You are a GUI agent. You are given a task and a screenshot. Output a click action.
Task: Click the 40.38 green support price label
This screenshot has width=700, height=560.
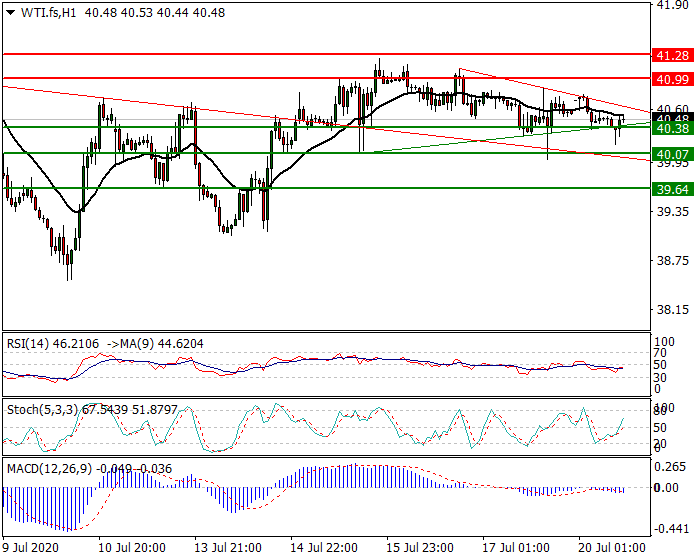[673, 129]
